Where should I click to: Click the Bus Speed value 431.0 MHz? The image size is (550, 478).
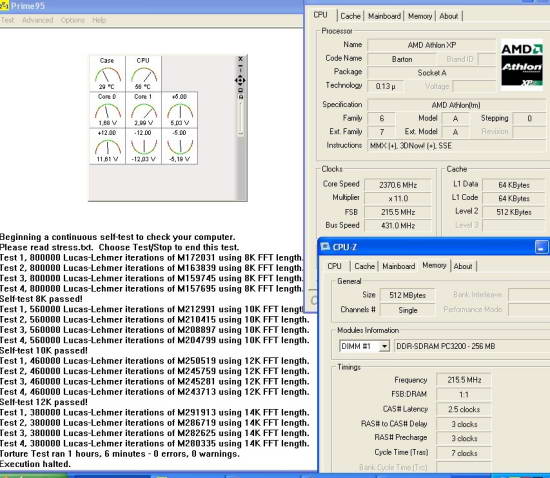(x=398, y=225)
